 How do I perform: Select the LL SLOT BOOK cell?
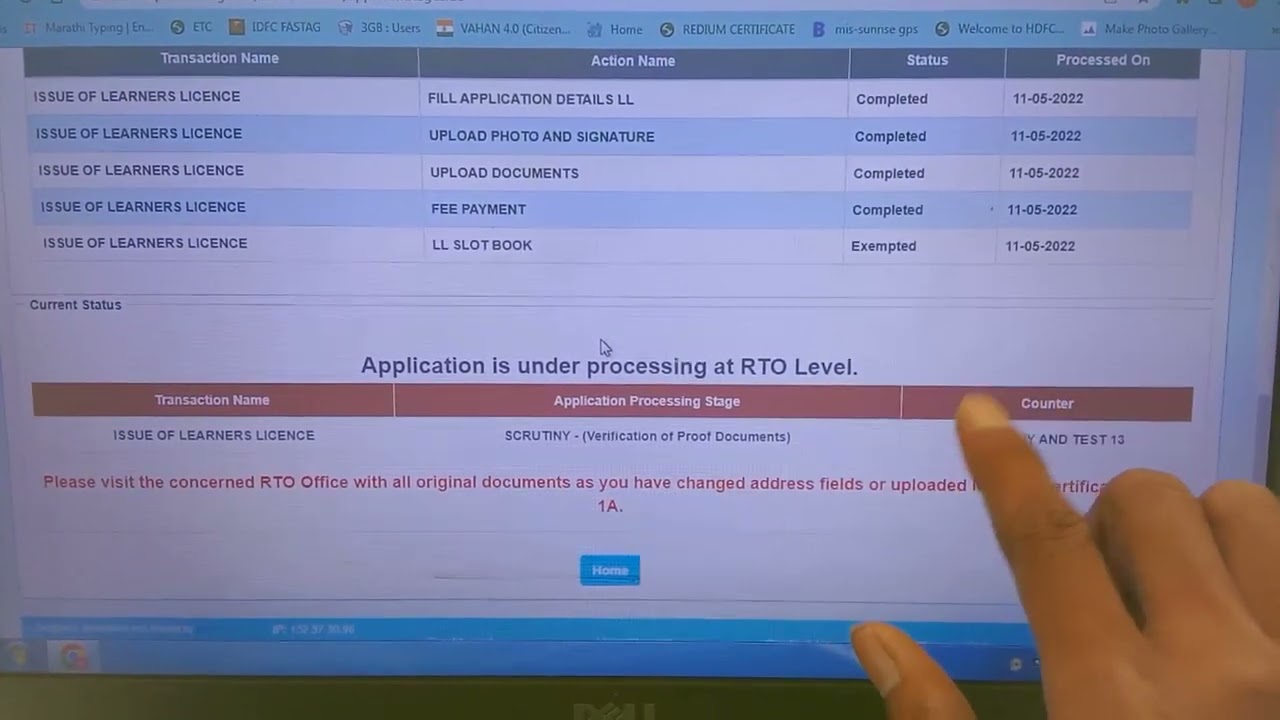pos(482,245)
